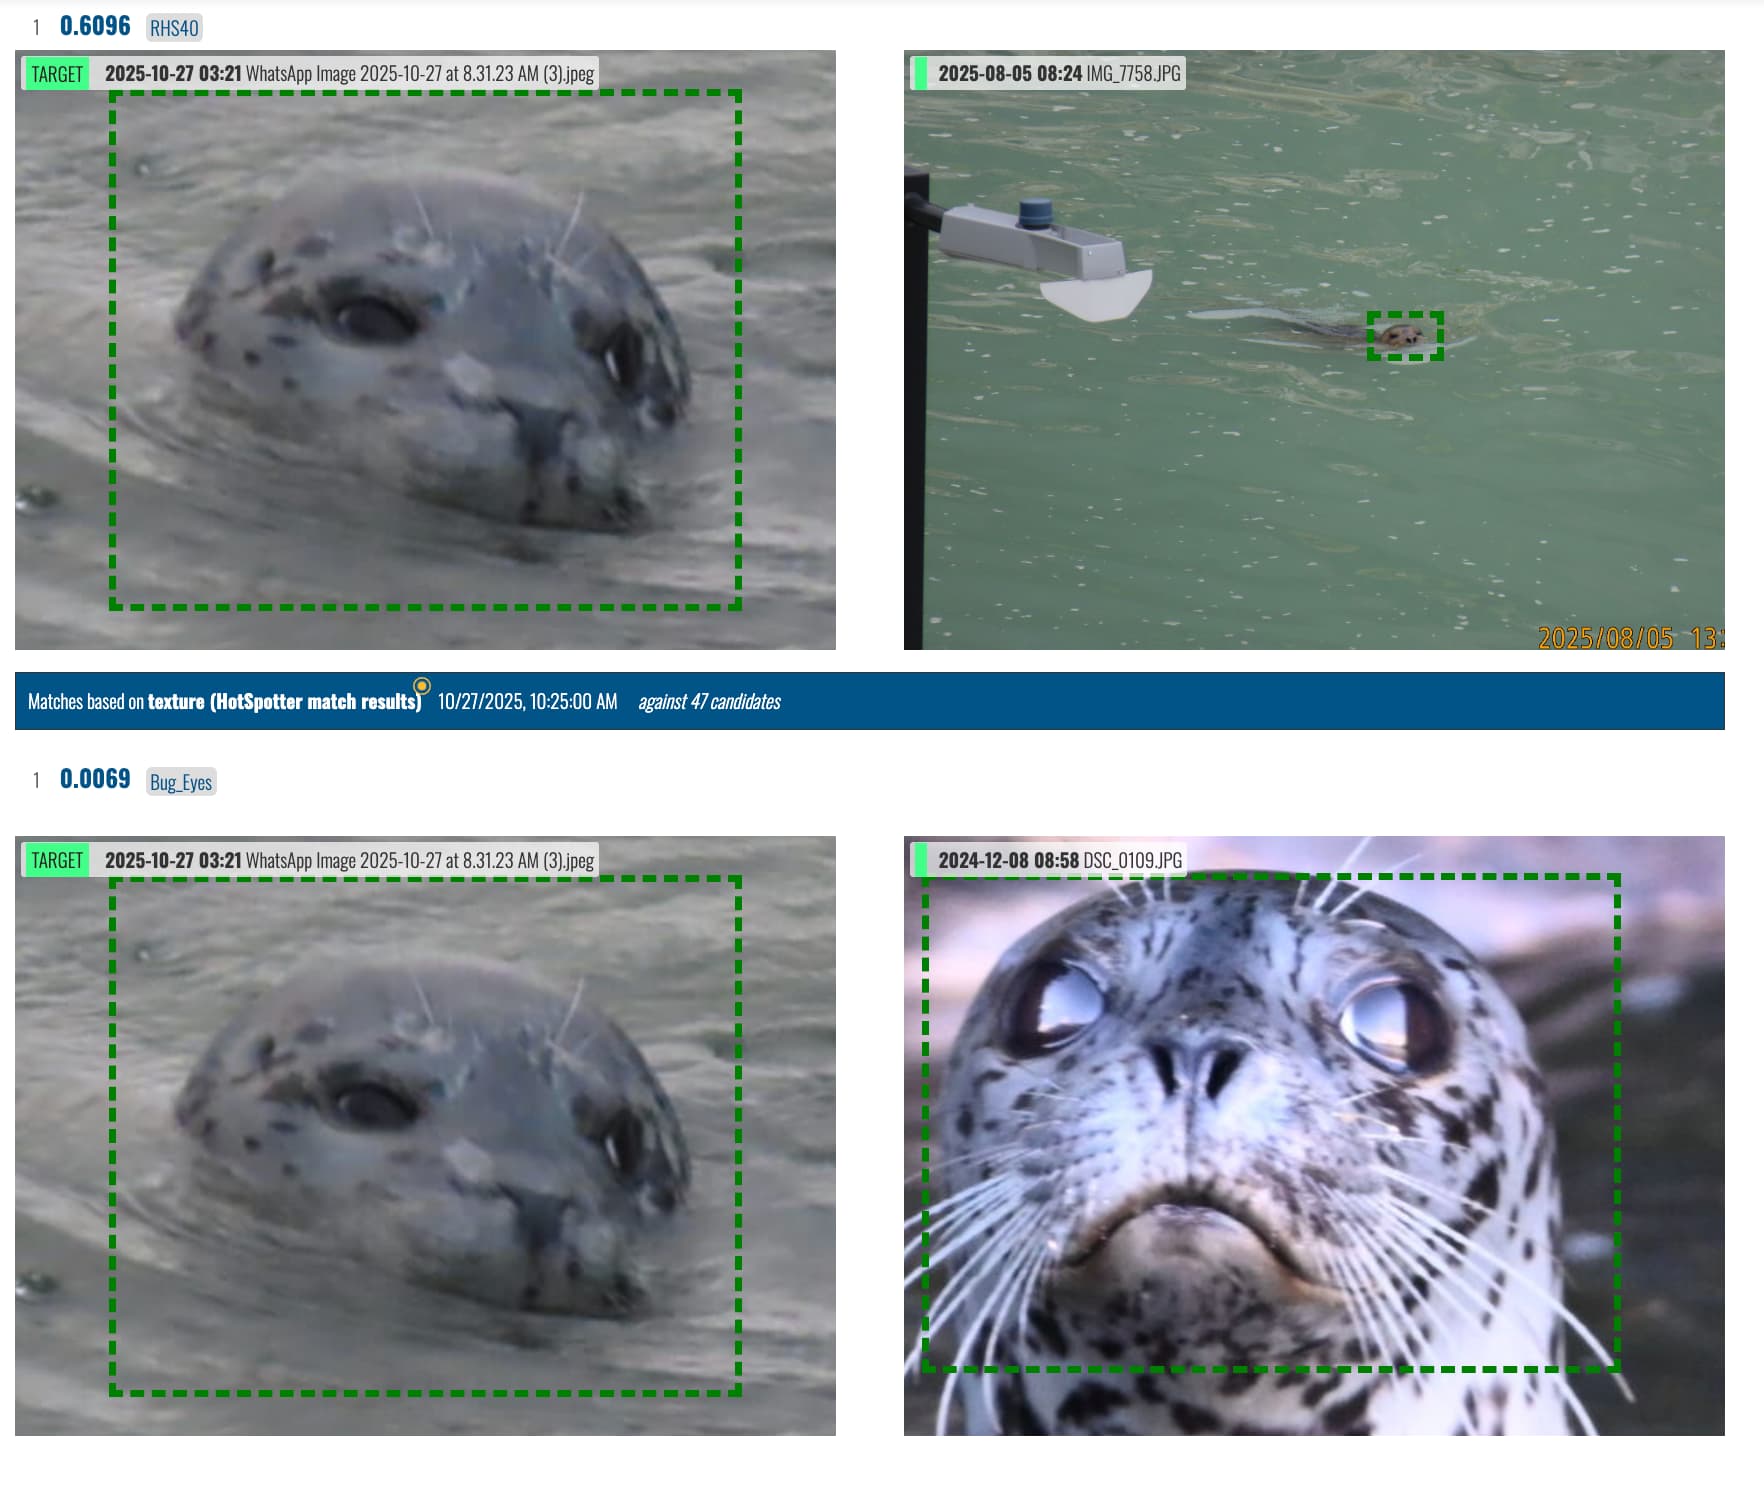The height and width of the screenshot is (1492, 1764).
Task: Click the 0.6096 match score
Action: click(95, 26)
